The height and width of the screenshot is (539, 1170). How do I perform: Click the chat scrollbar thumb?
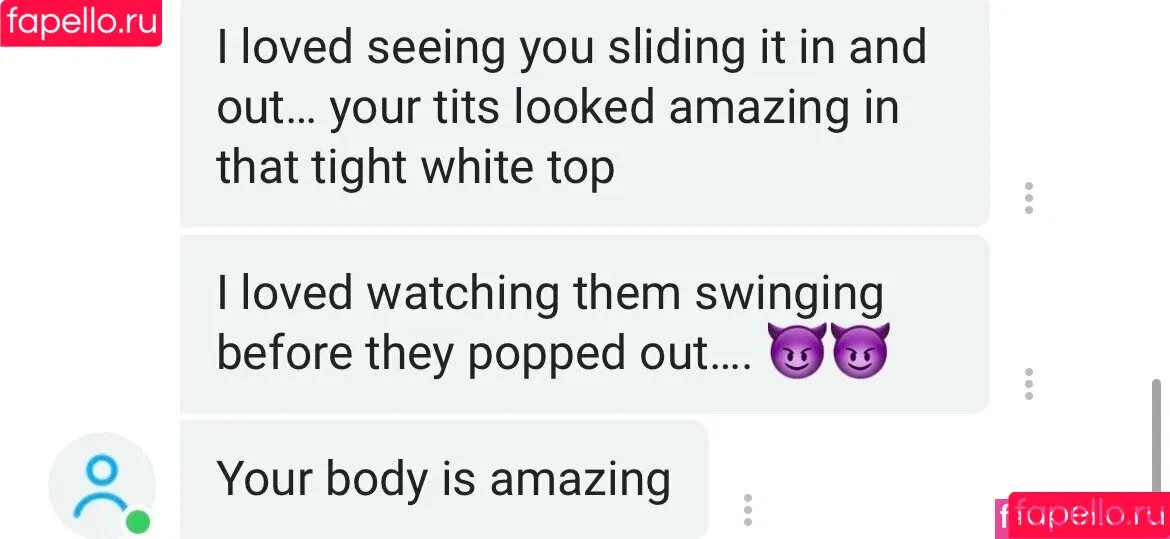1157,437
